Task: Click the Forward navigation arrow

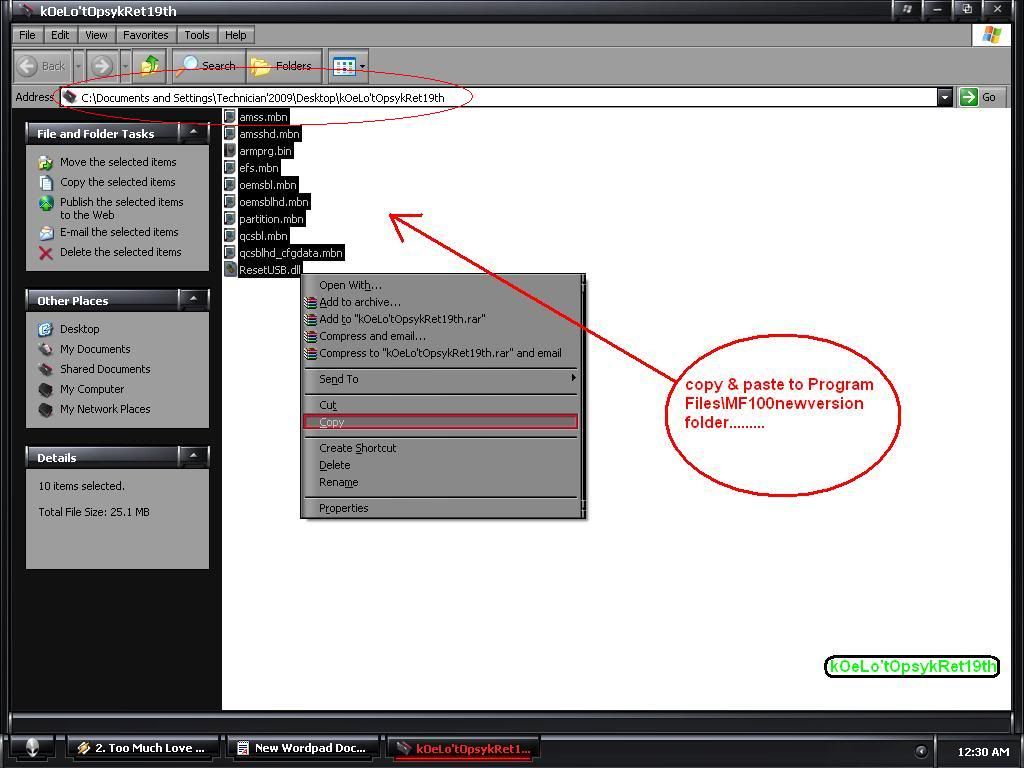Action: click(101, 66)
